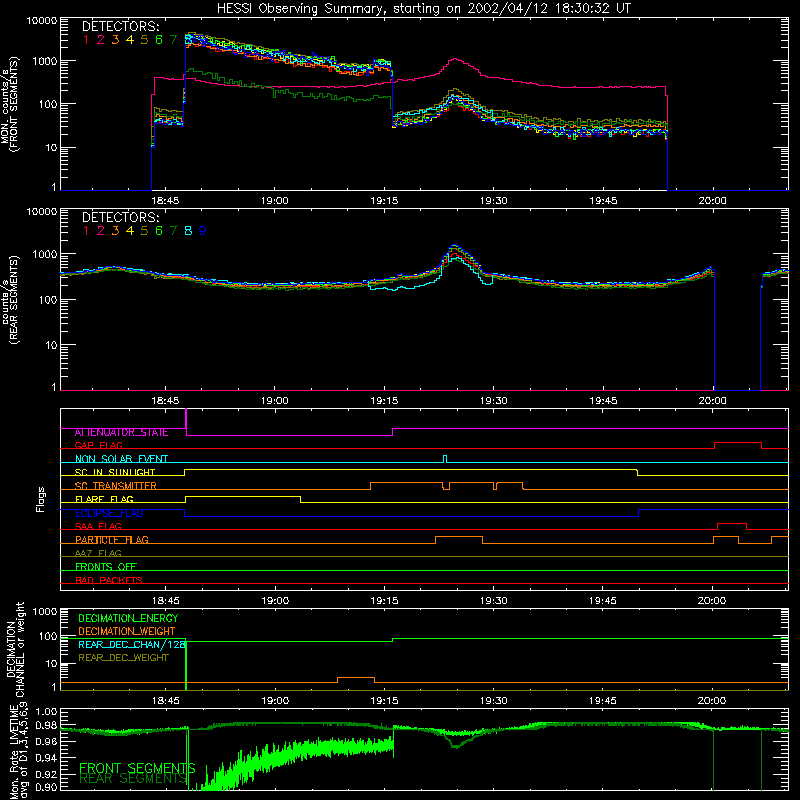This screenshot has width=800, height=800.
Task: Select detector 7 in front segments legend
Action: click(173, 40)
